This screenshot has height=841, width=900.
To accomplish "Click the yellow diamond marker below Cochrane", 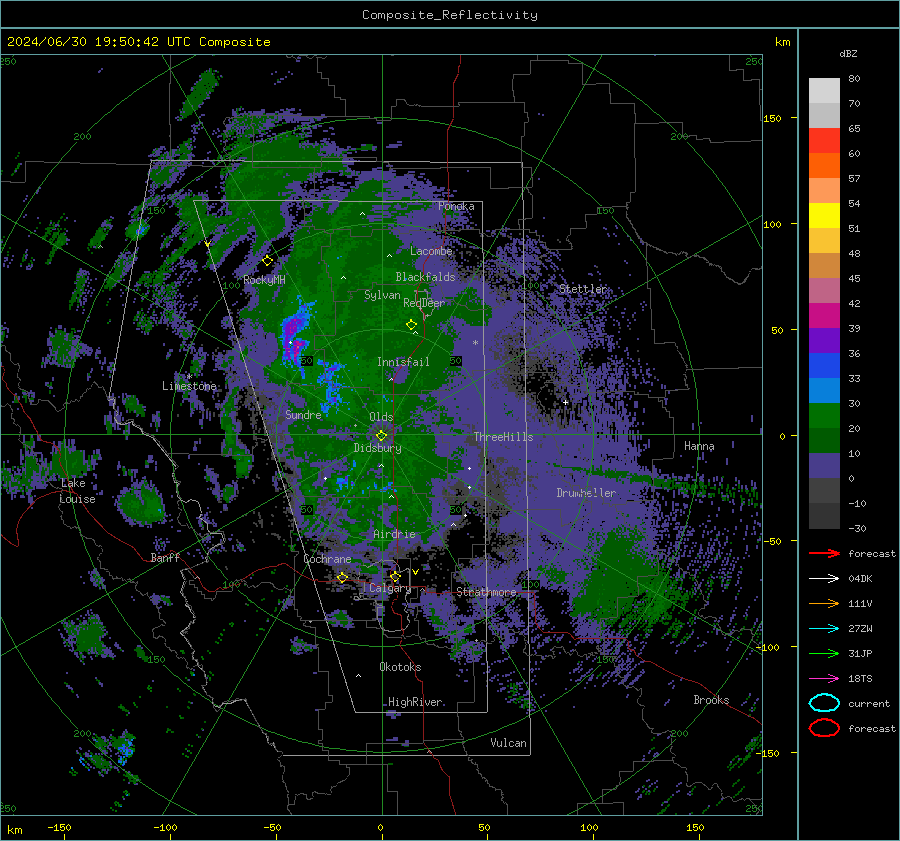I will coord(343,577).
